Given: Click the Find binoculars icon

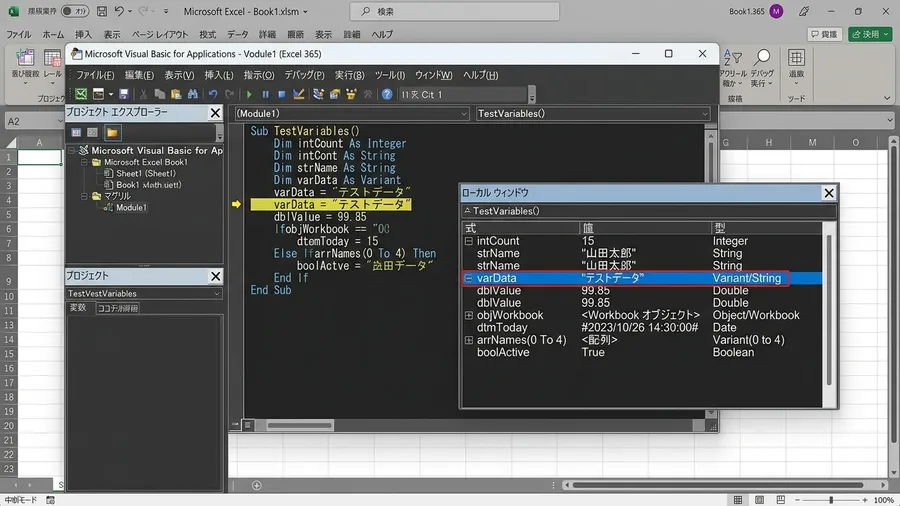Looking at the screenshot, I should [192, 94].
